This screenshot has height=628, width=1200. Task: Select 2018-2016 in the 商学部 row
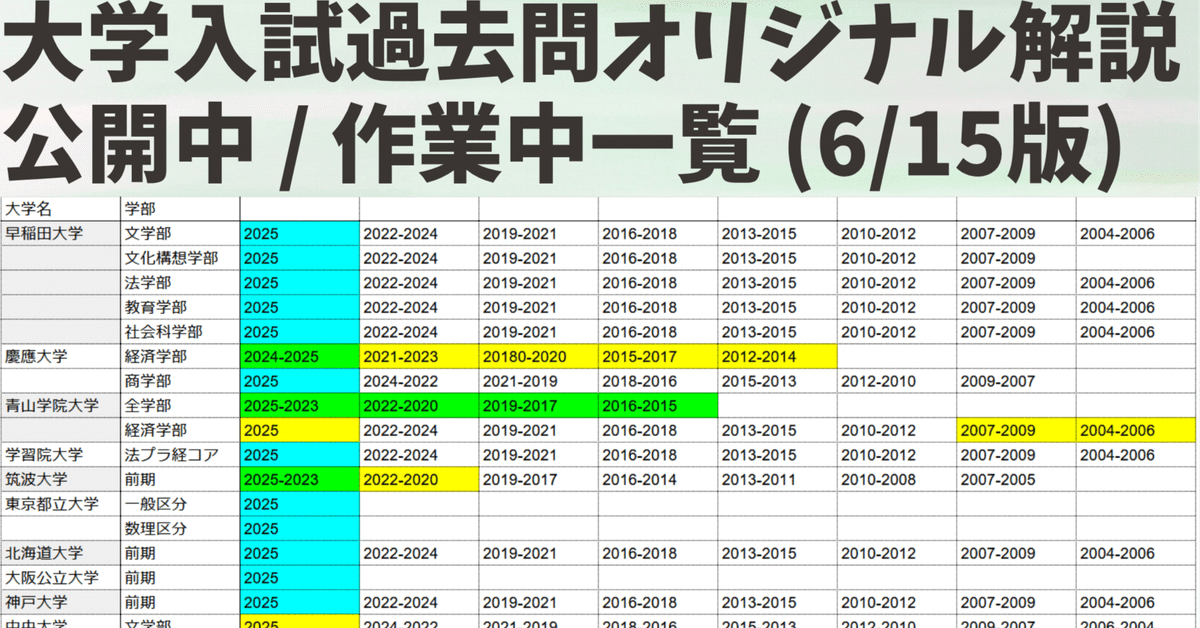pos(658,381)
